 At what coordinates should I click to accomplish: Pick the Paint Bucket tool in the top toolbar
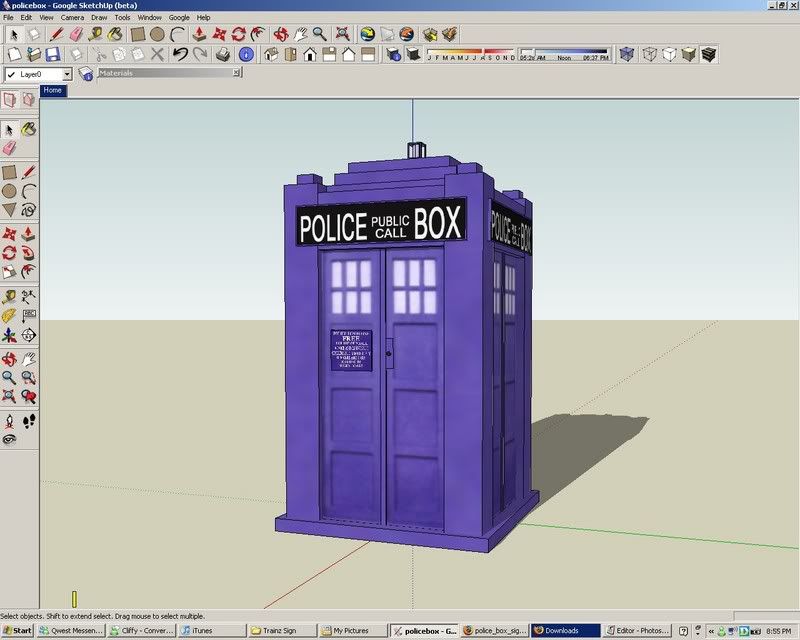tap(115, 35)
